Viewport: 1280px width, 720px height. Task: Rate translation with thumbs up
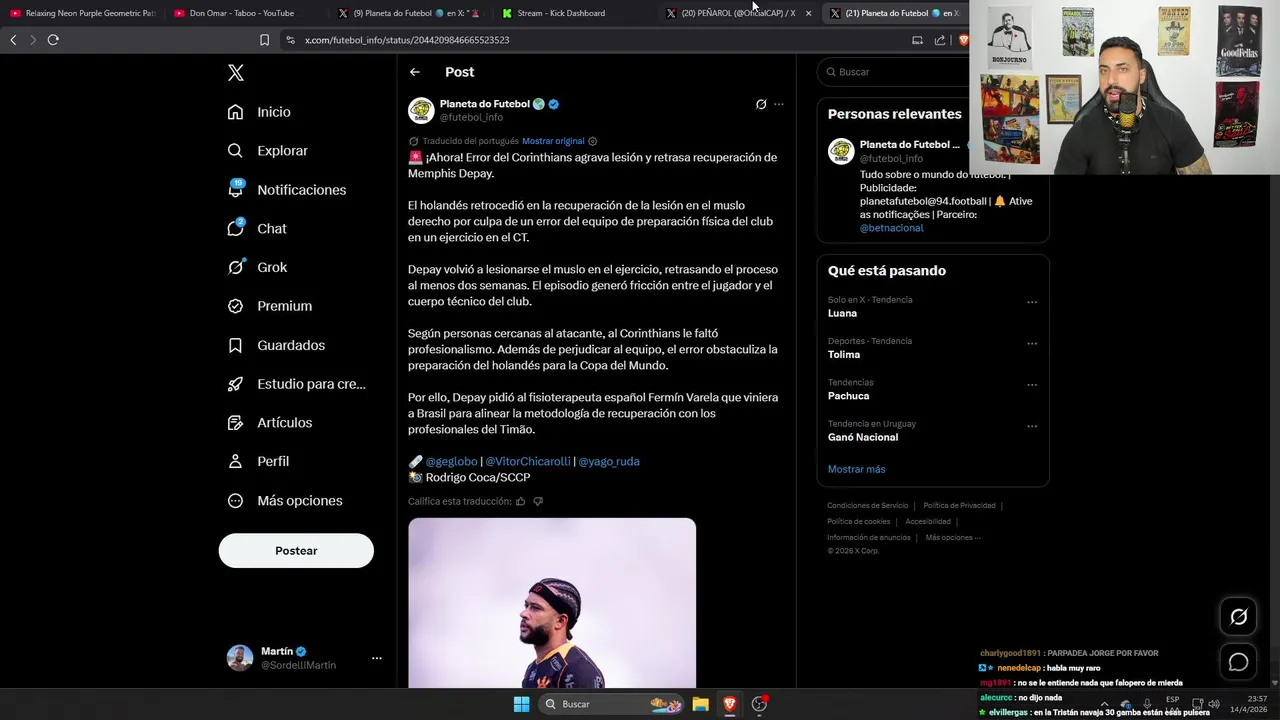click(x=521, y=501)
